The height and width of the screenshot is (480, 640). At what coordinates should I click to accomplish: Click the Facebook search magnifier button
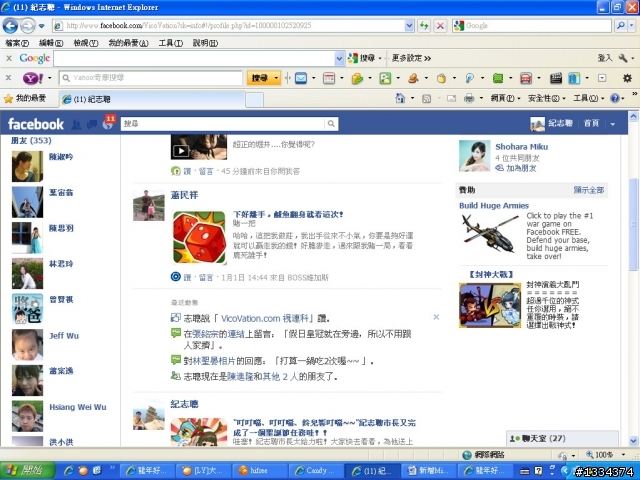point(331,123)
